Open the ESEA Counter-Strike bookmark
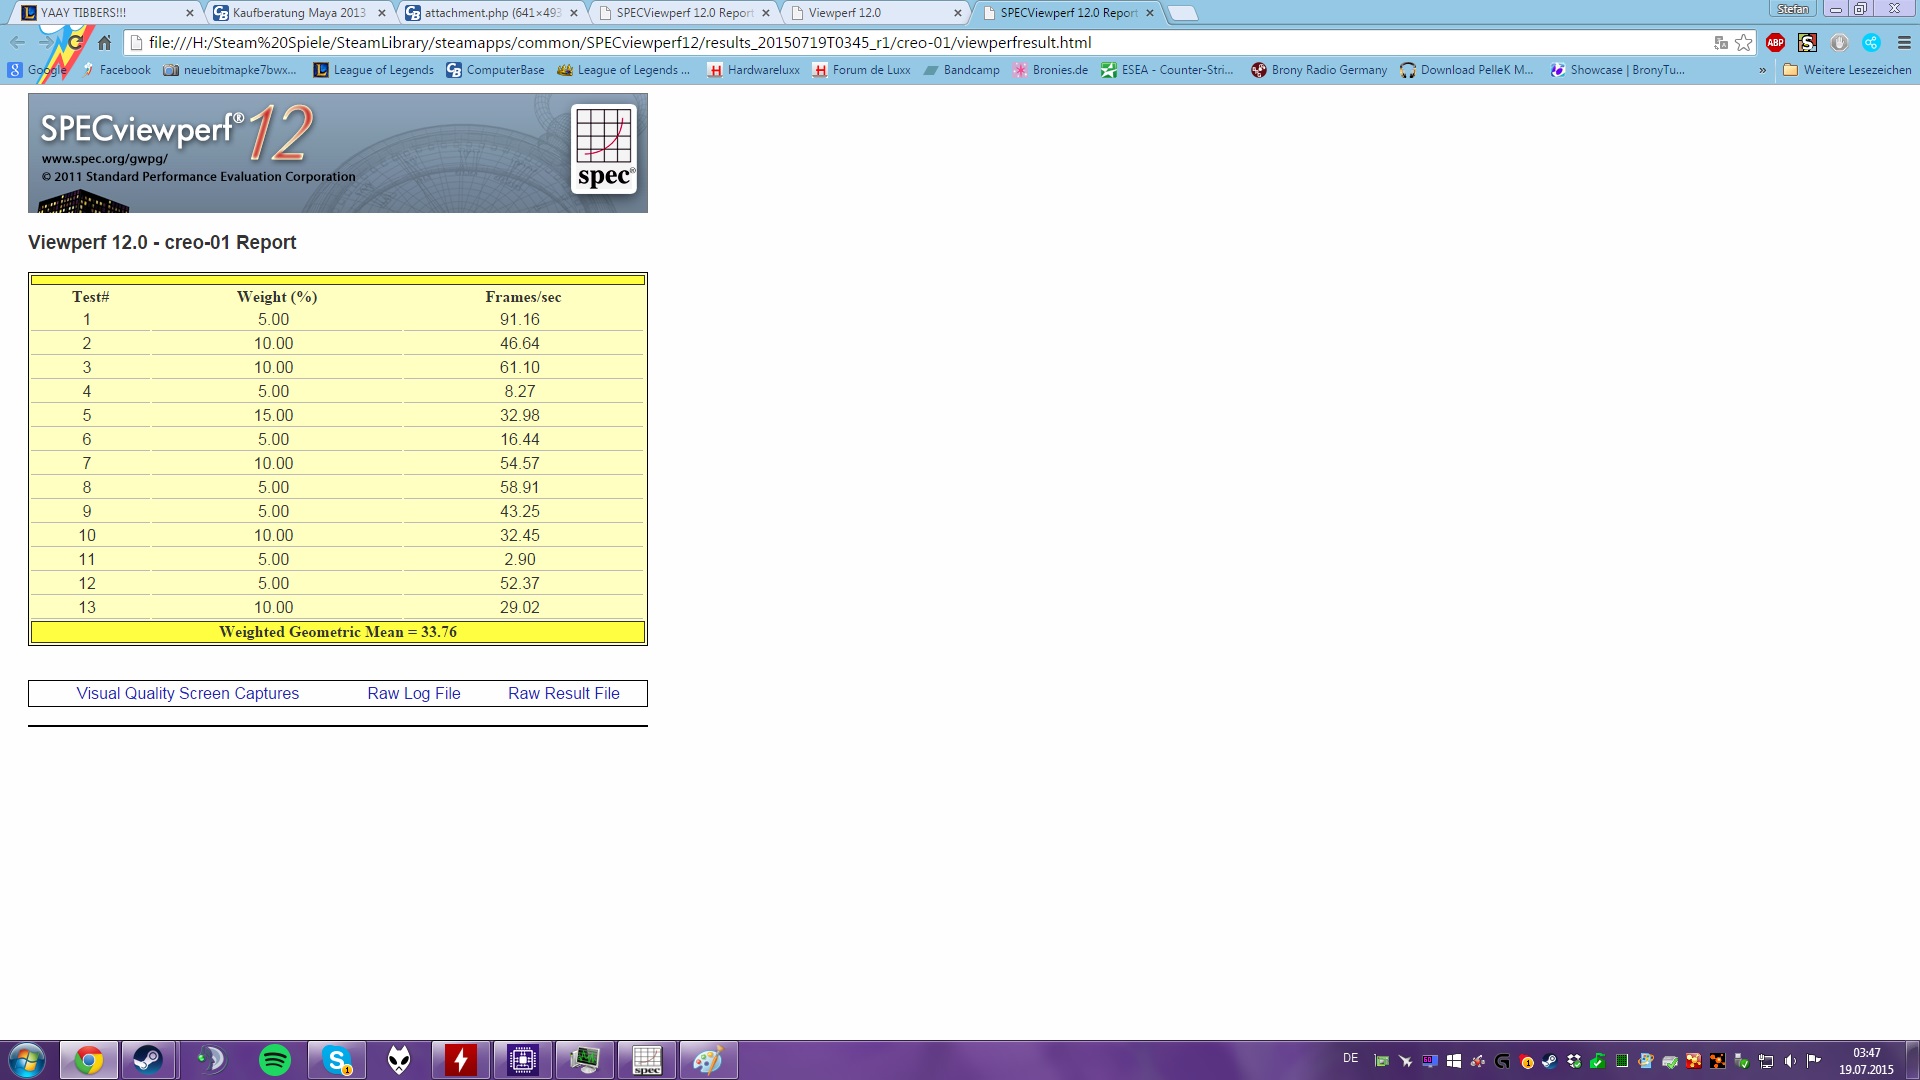The width and height of the screenshot is (1920, 1080). [1167, 70]
